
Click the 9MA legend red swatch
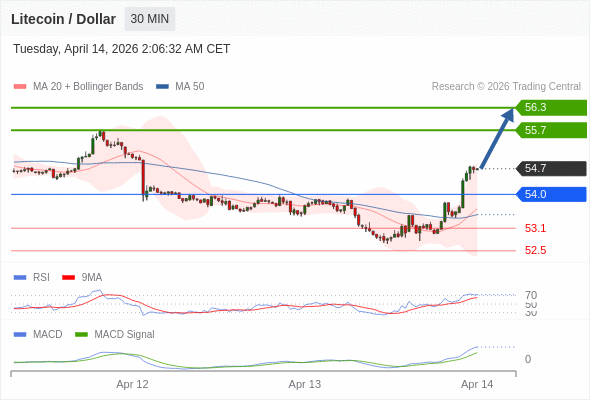[68, 278]
